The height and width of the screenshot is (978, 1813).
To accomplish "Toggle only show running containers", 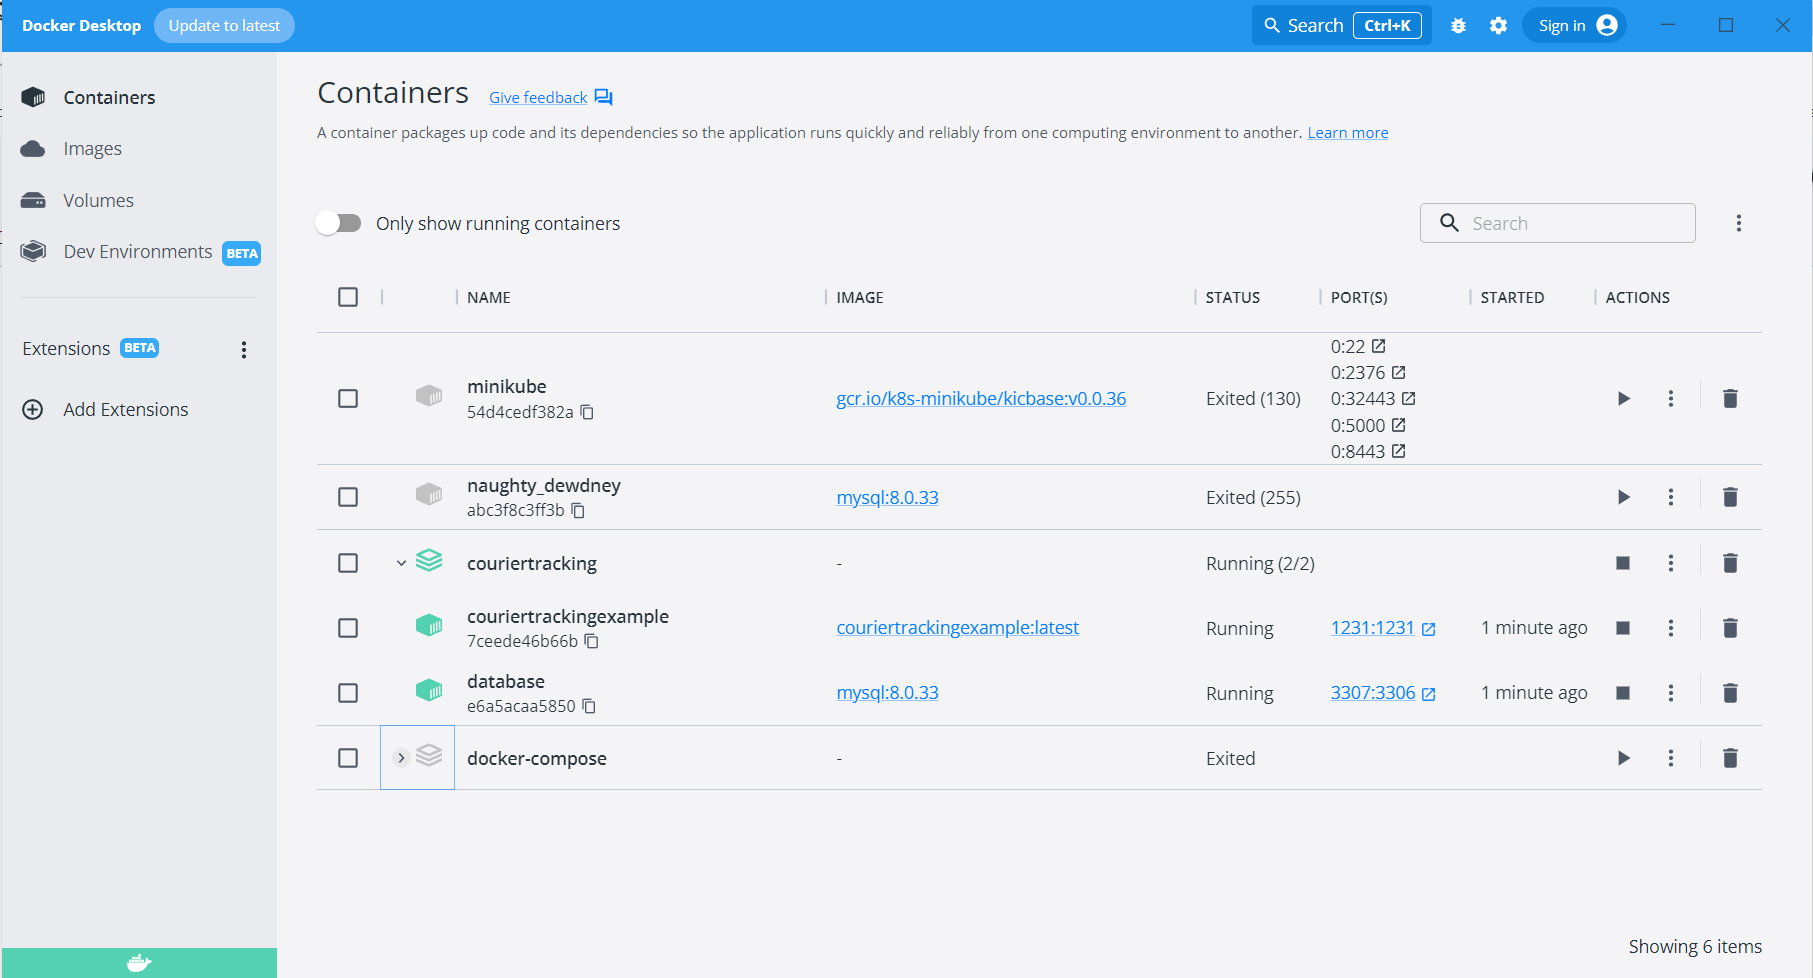I will point(339,223).
